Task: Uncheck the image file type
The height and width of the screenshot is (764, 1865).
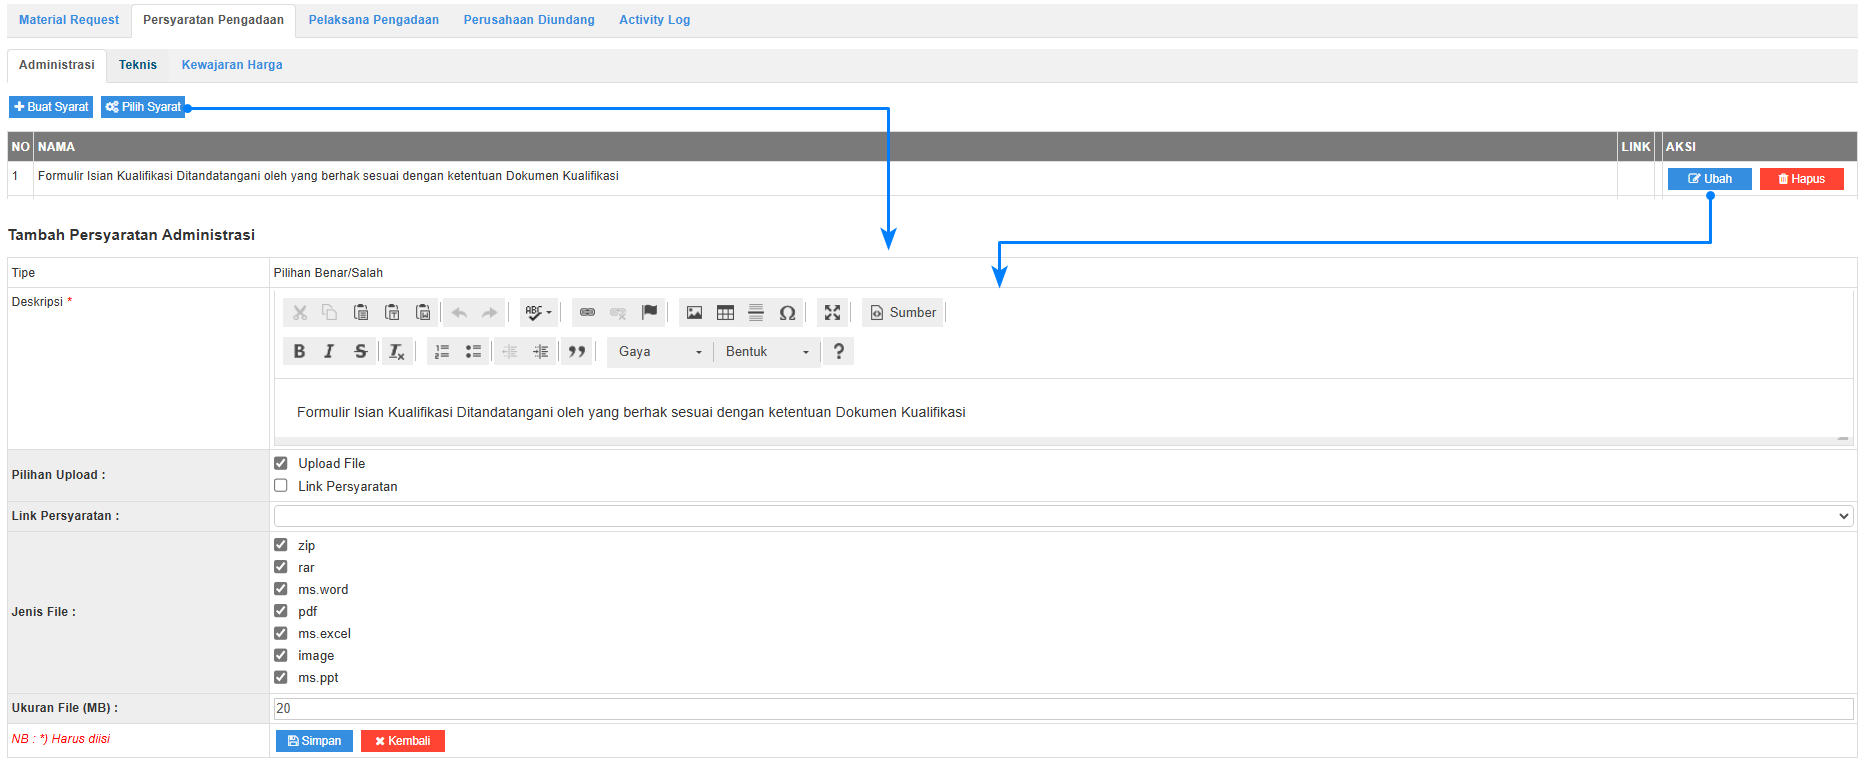Action: point(281,655)
